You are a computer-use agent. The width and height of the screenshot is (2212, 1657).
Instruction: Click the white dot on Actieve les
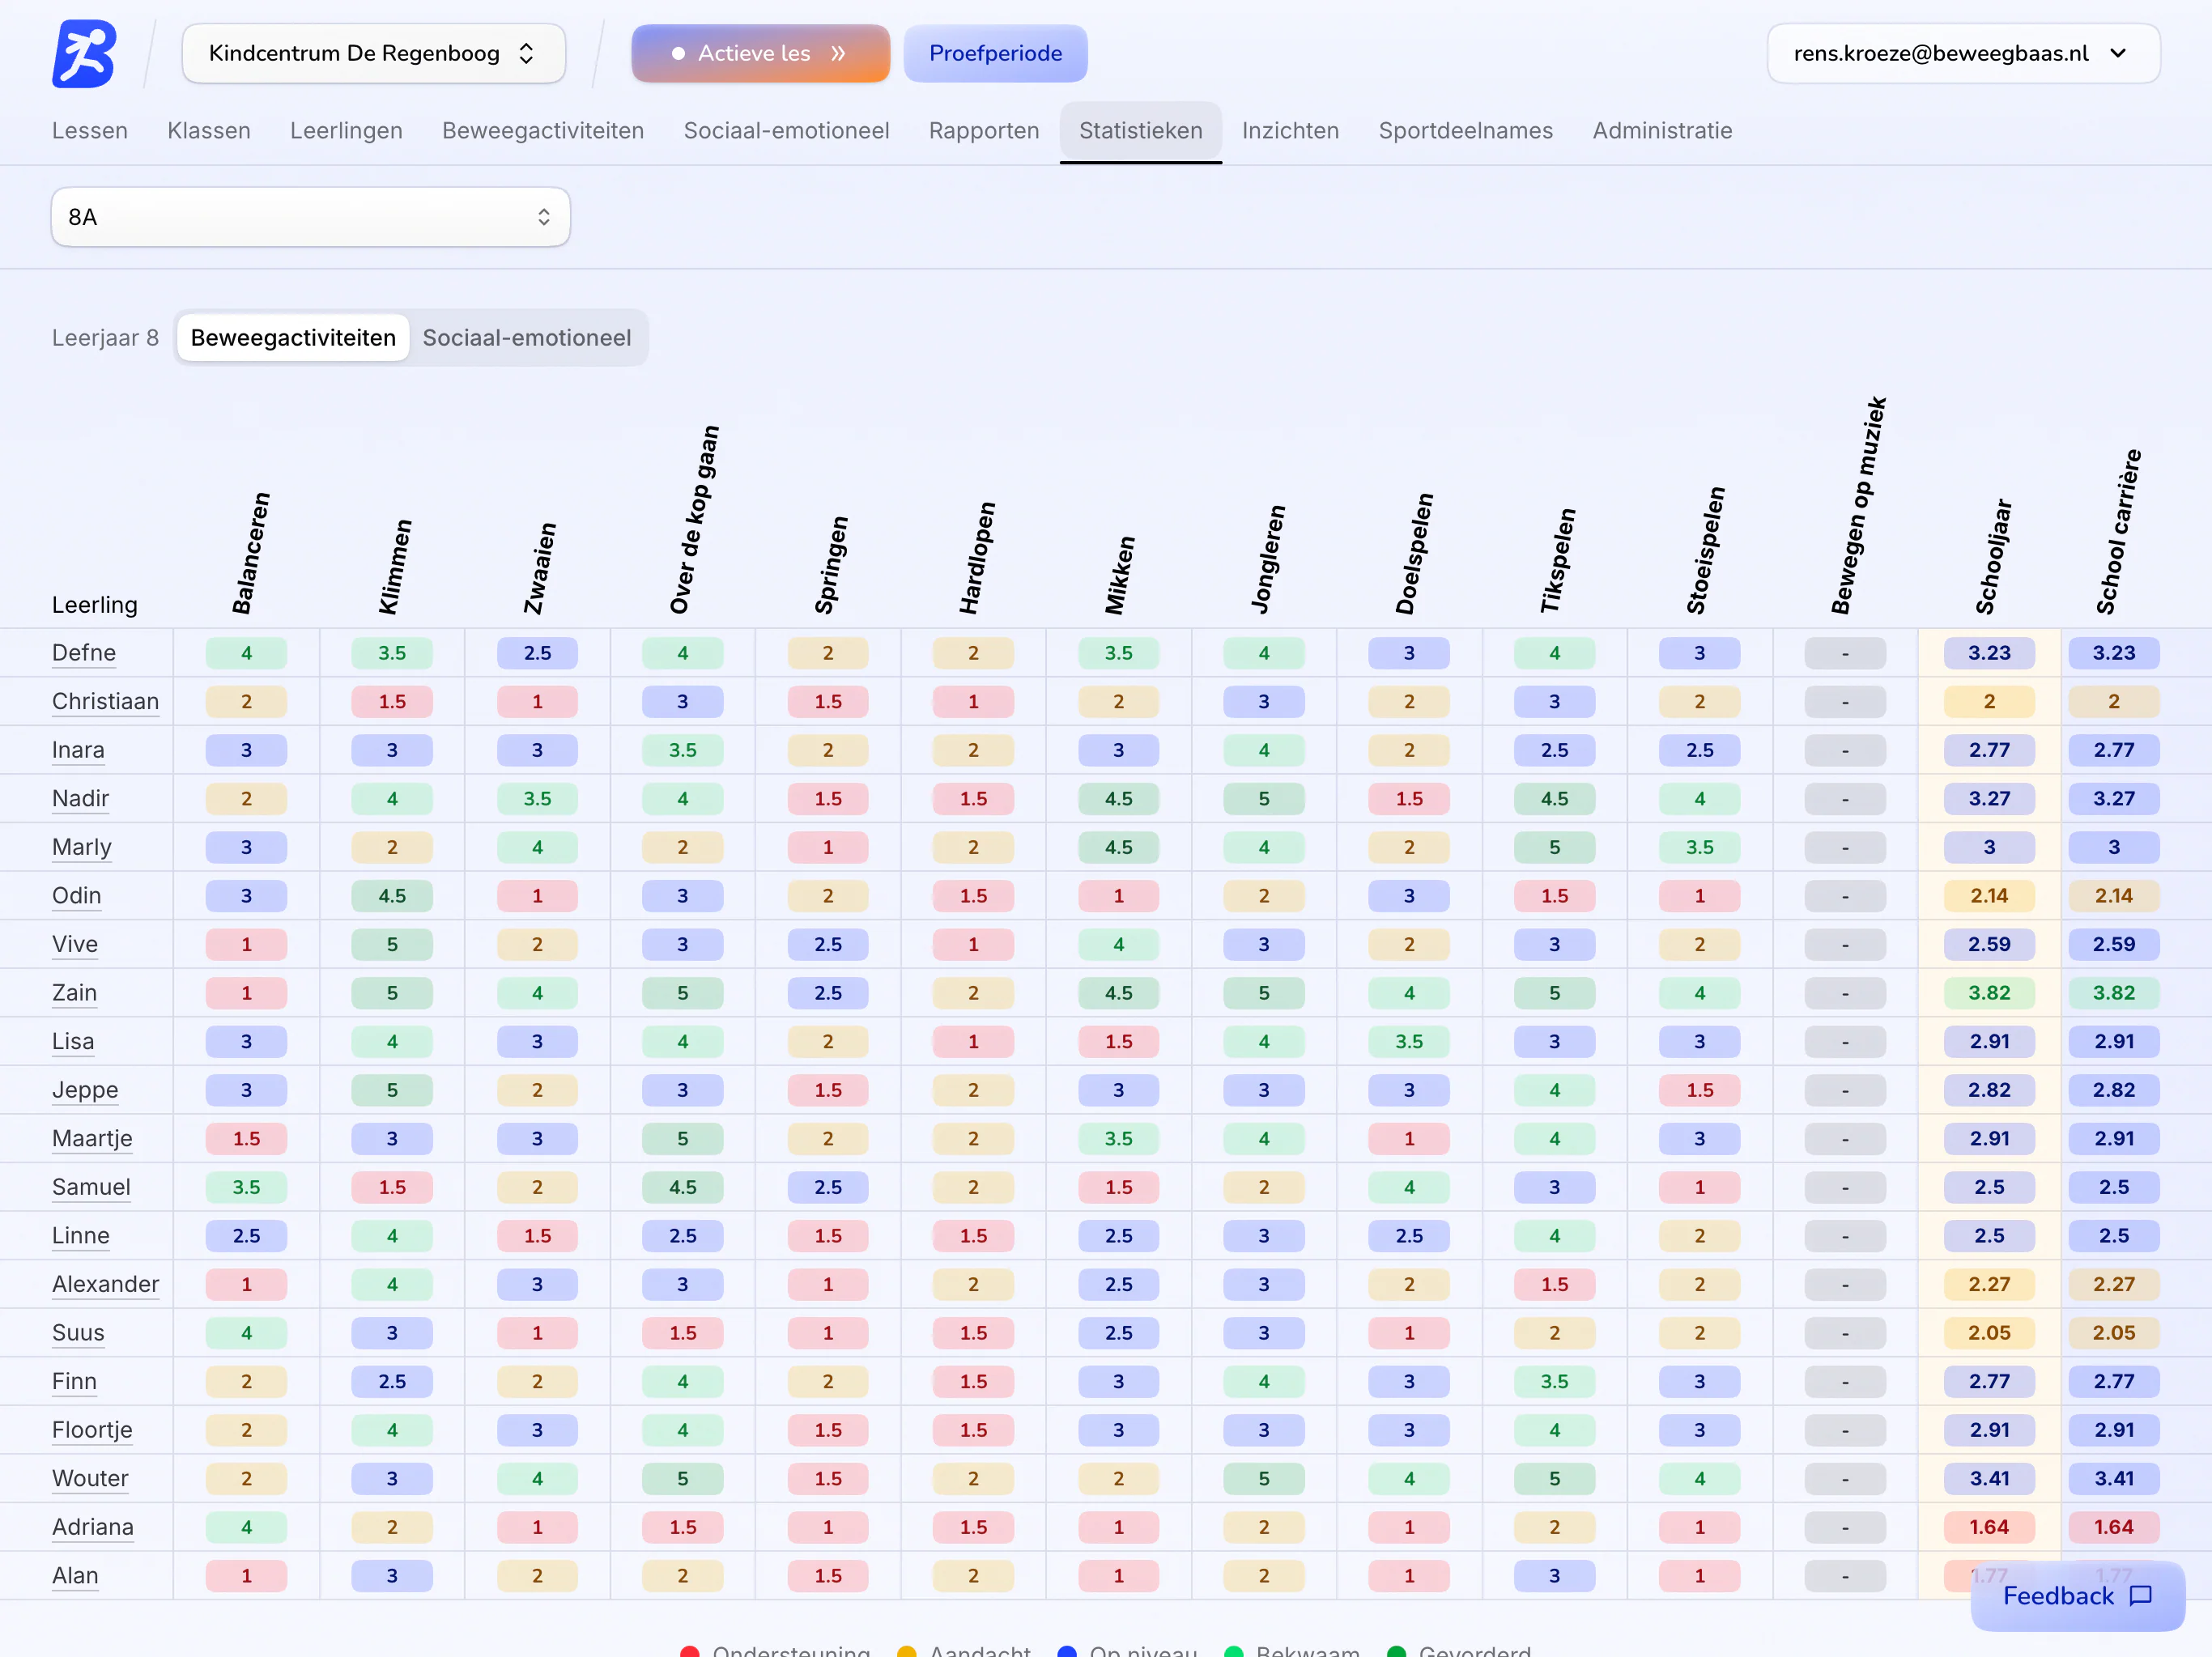[x=678, y=53]
